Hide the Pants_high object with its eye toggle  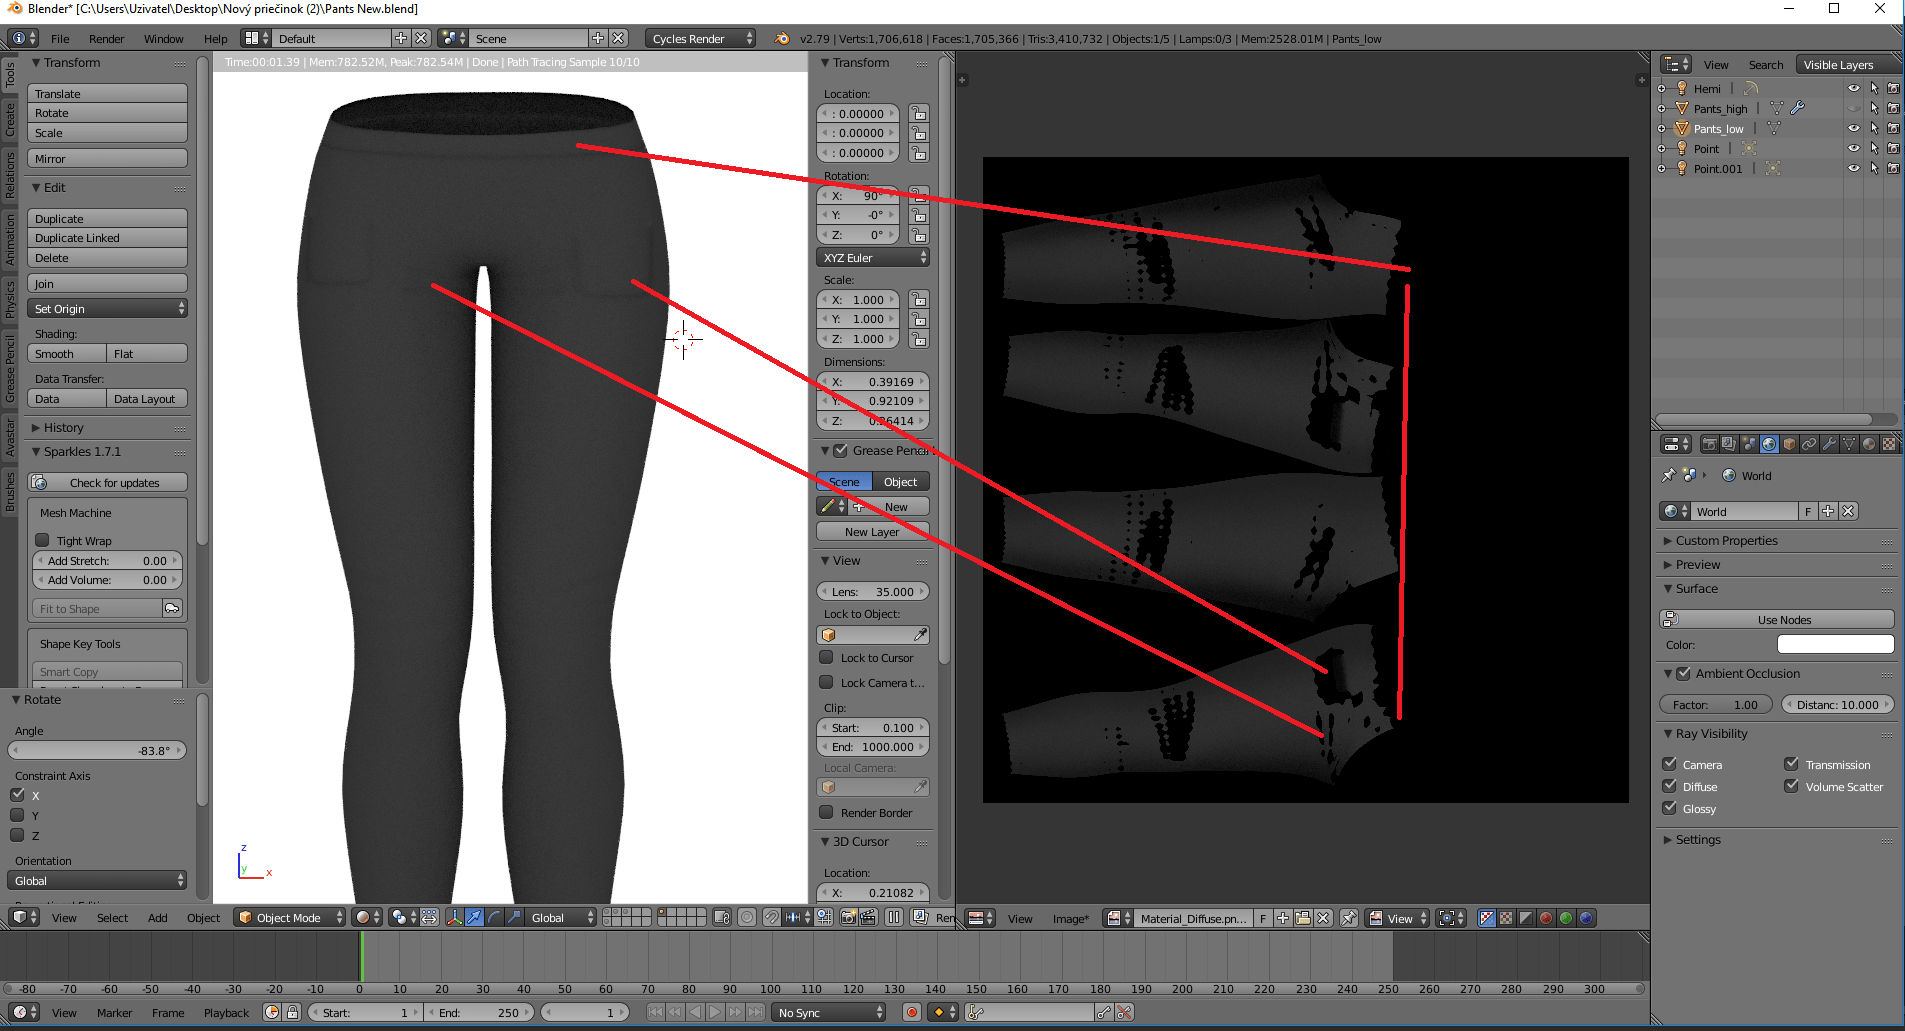[1854, 108]
